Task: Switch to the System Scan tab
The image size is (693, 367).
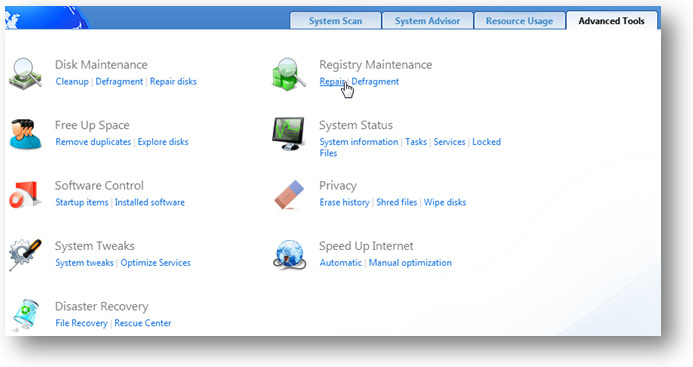Action: 335,21
